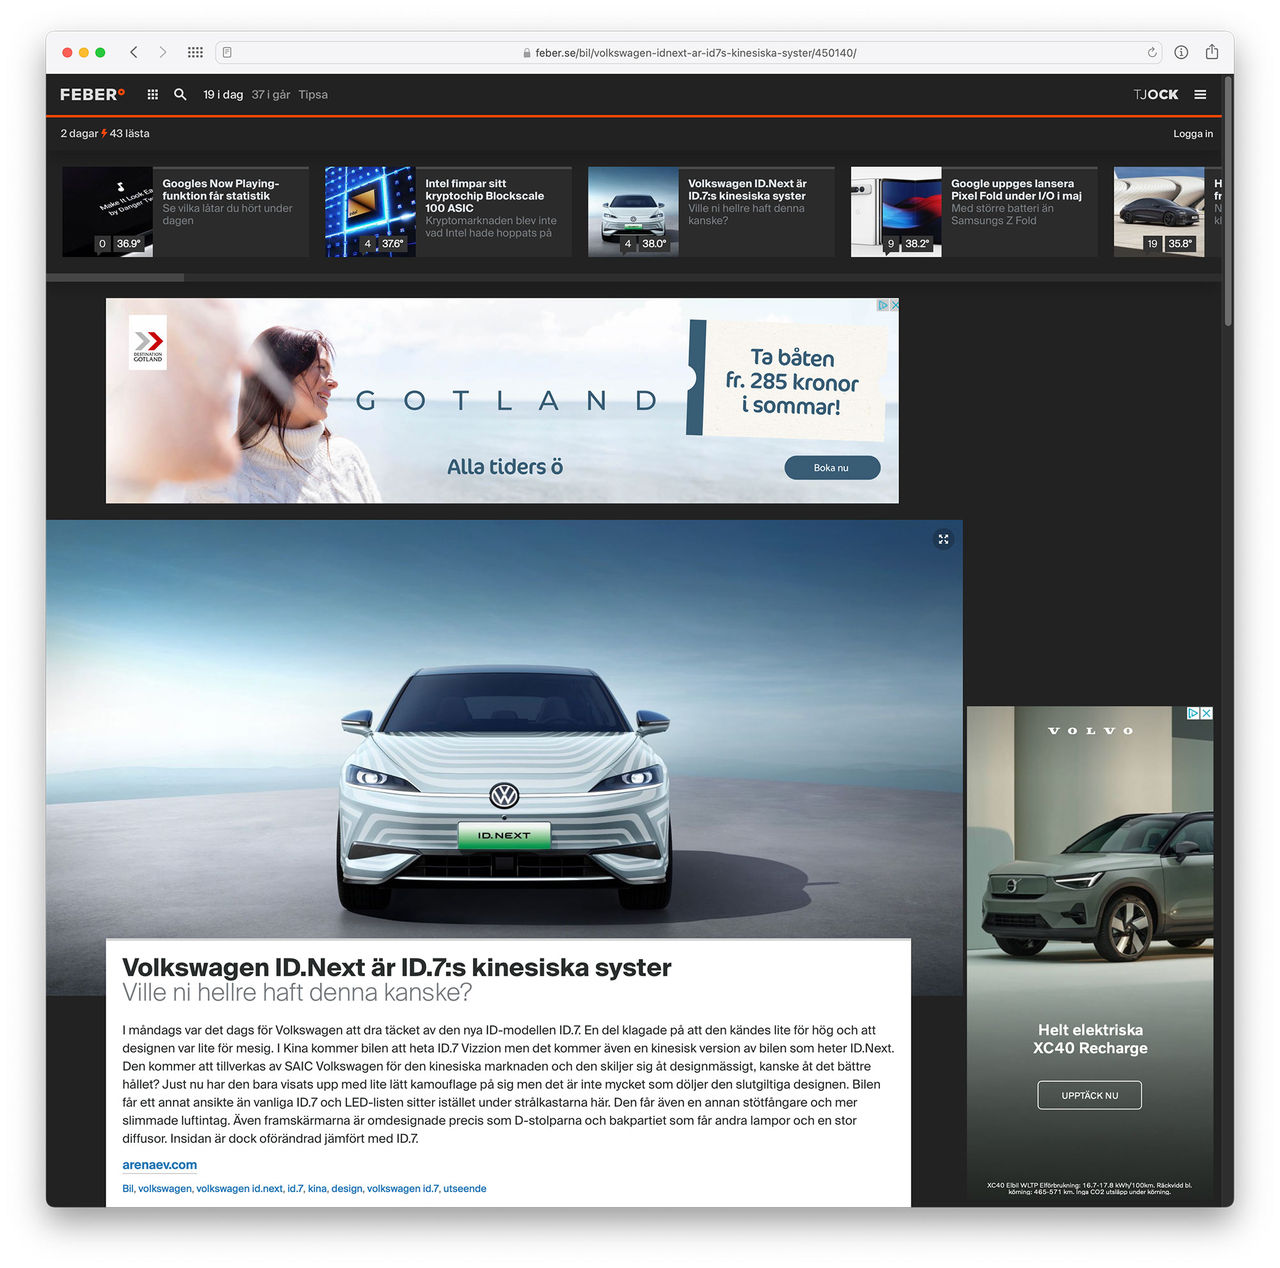Click the "Logga in" link

point(1192,134)
